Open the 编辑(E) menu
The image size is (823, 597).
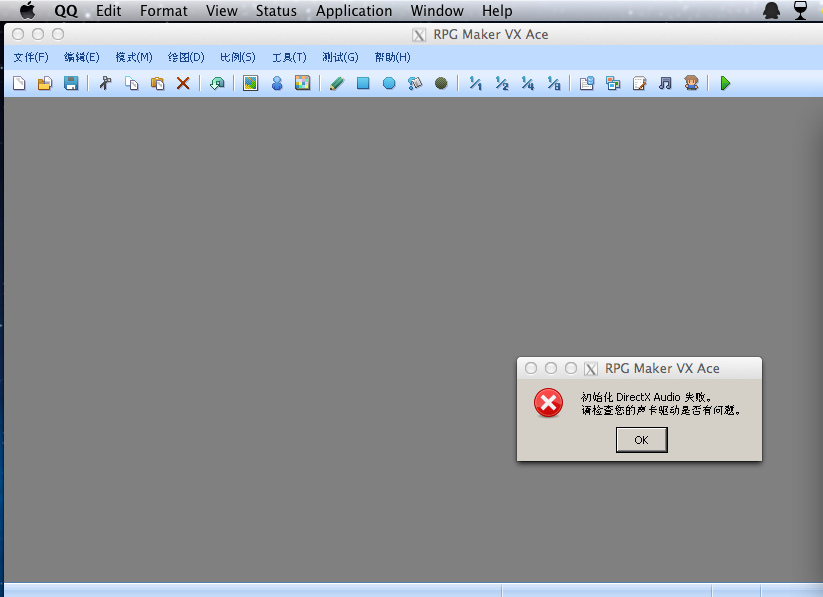pos(82,57)
